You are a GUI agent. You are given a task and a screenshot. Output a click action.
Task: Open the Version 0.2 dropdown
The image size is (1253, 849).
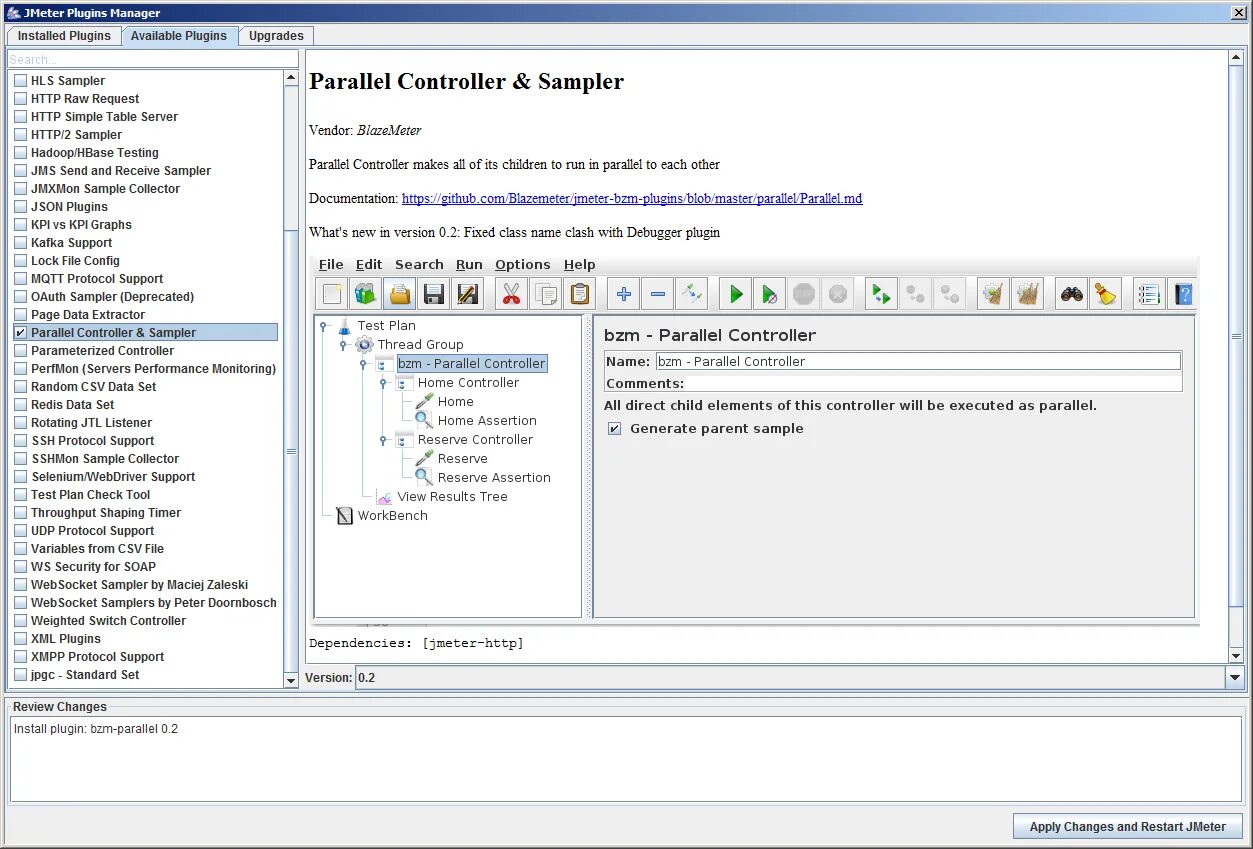click(1235, 678)
